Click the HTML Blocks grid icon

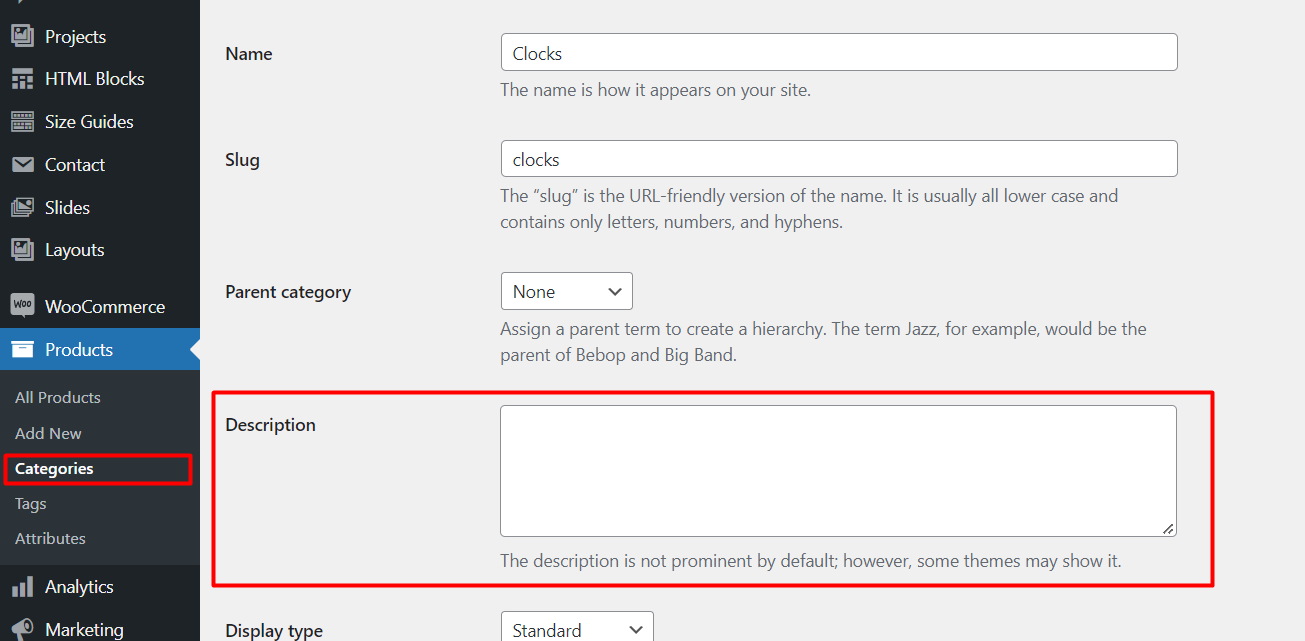pyautogui.click(x=22, y=79)
